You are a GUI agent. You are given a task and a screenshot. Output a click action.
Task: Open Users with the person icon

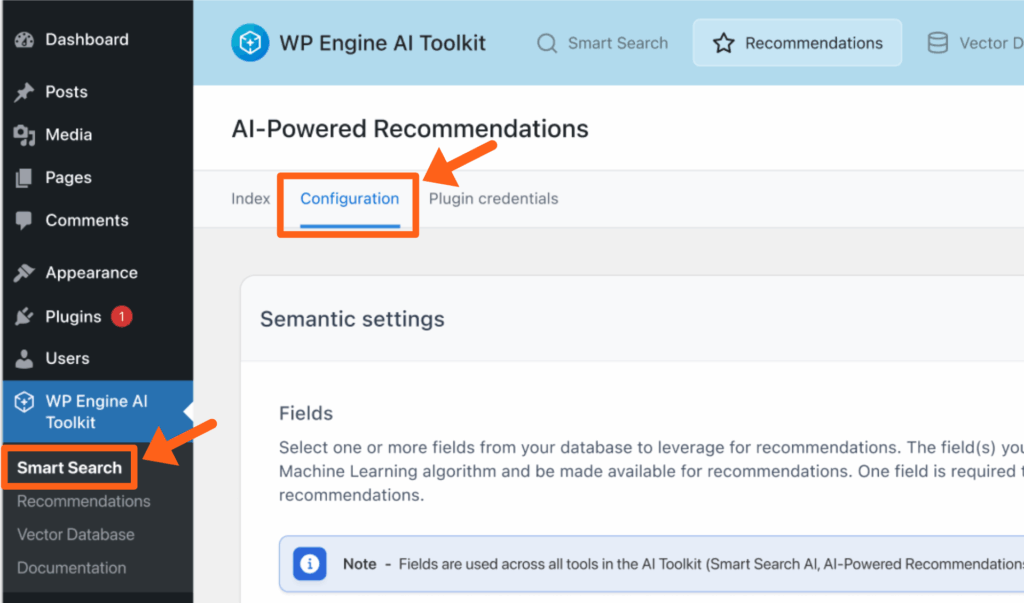[x=22, y=358]
